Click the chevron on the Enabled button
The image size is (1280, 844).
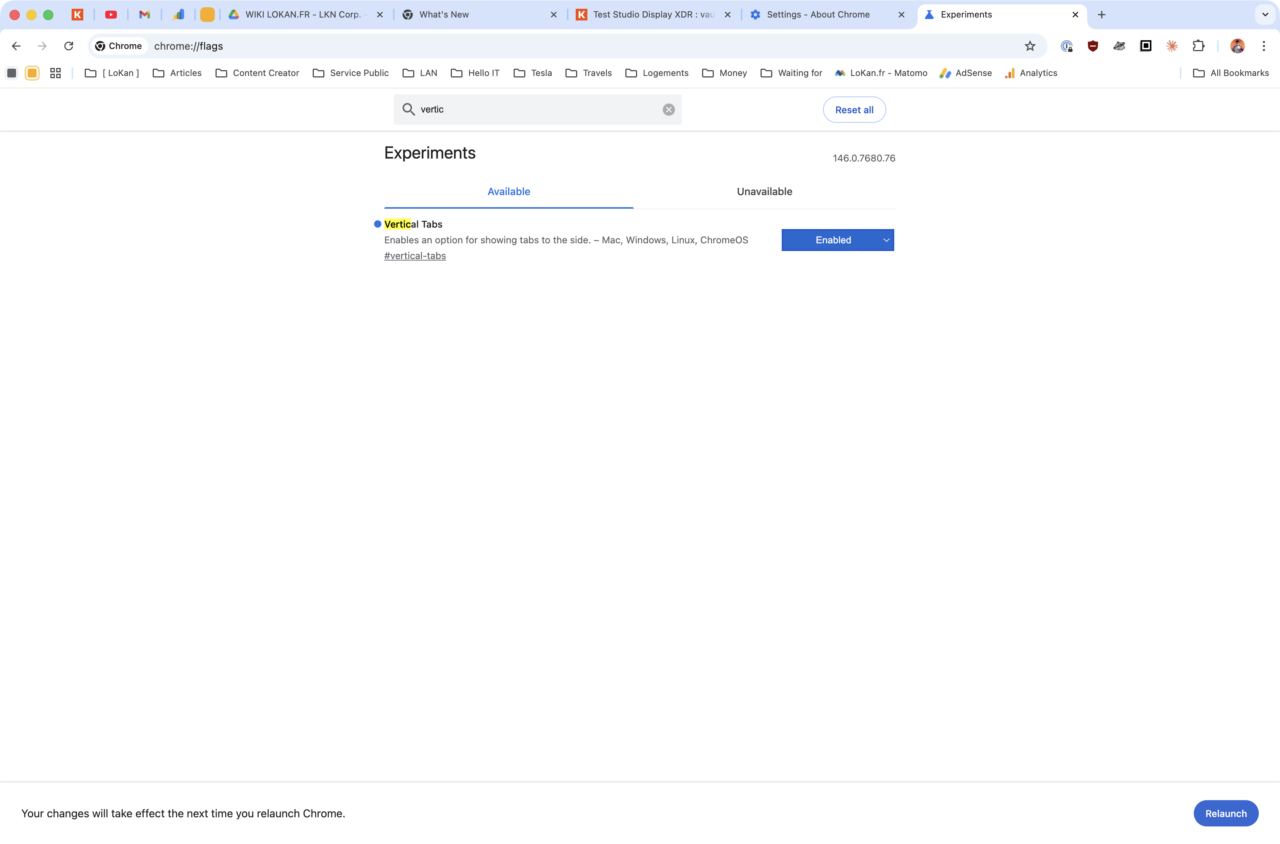tap(885, 240)
